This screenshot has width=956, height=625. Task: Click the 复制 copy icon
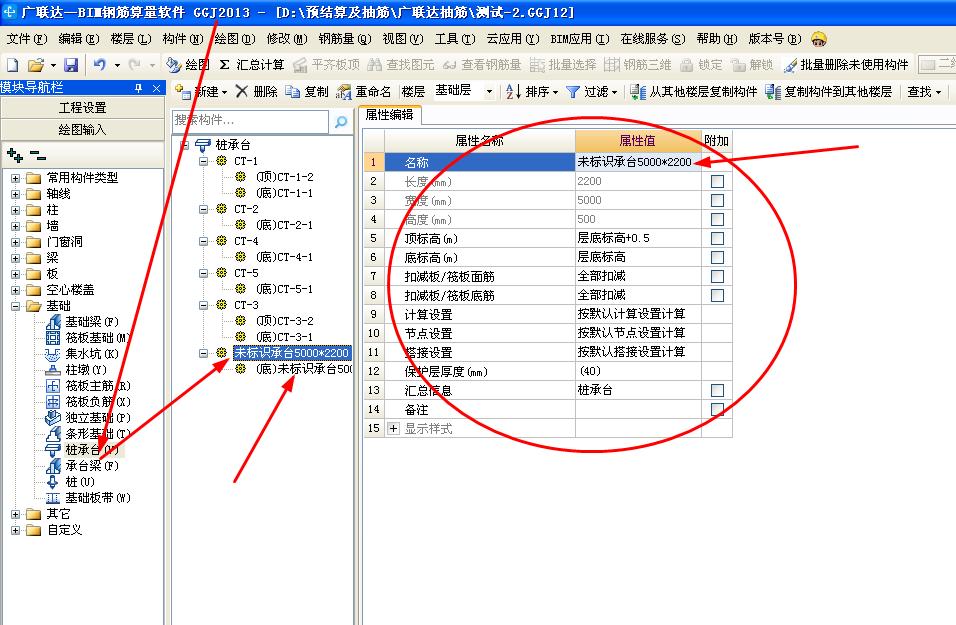(293, 92)
